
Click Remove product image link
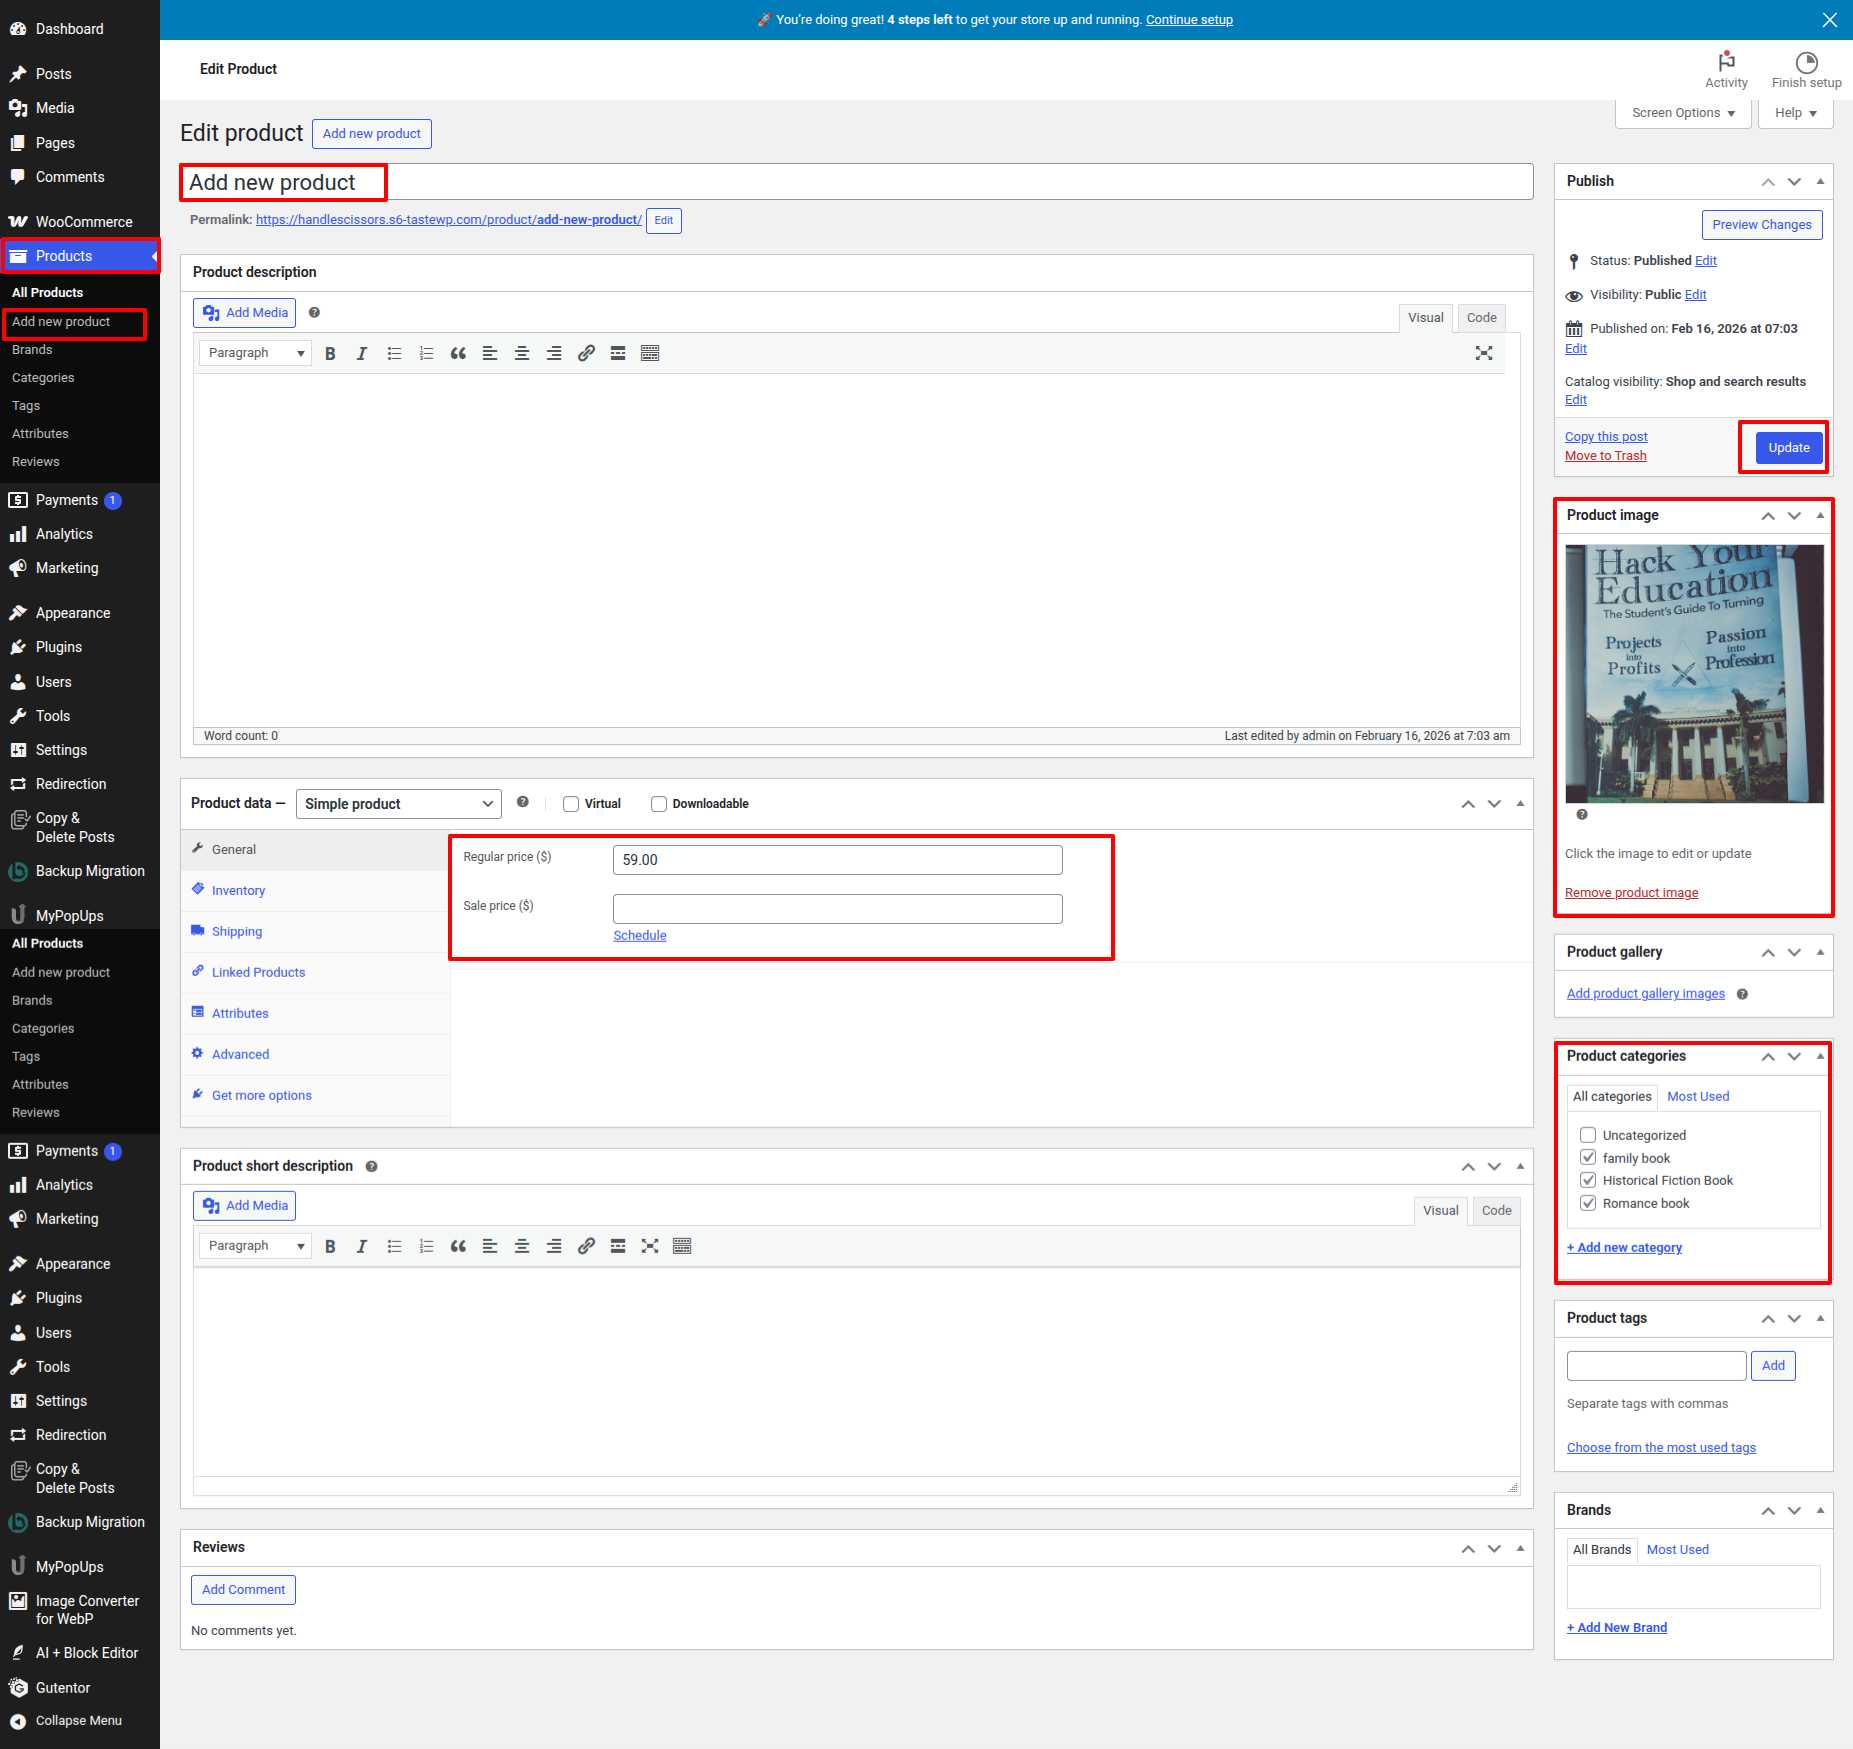[x=1631, y=893]
